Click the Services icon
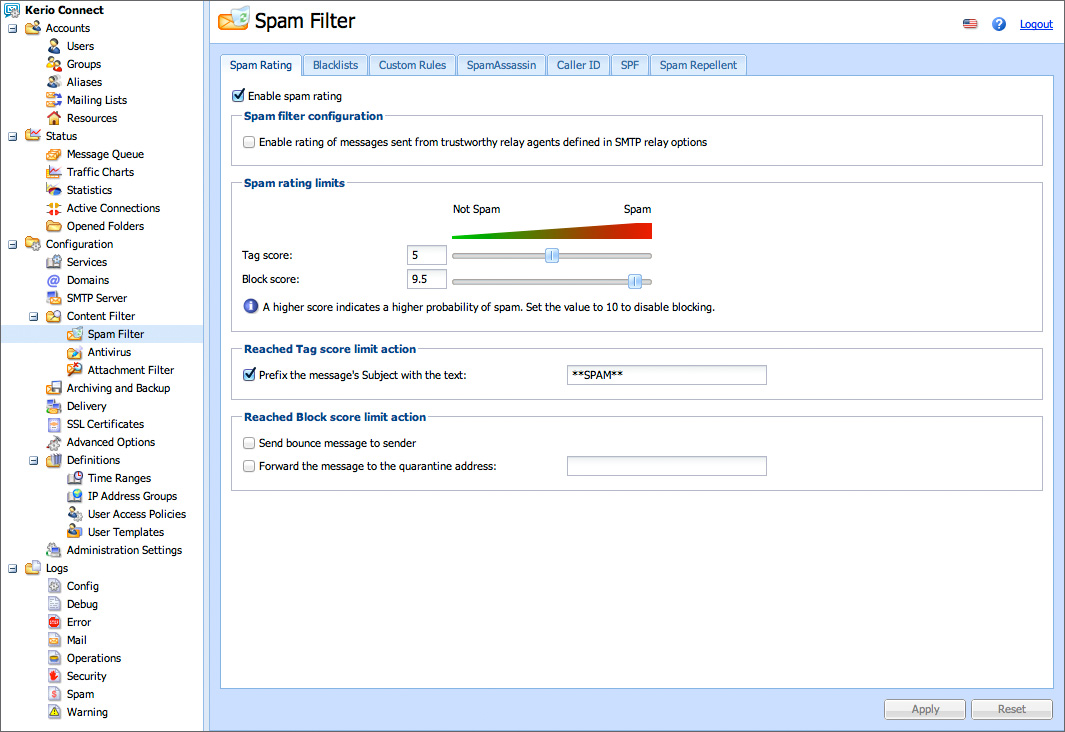Screen dimensions: 1065x732 pos(54,262)
